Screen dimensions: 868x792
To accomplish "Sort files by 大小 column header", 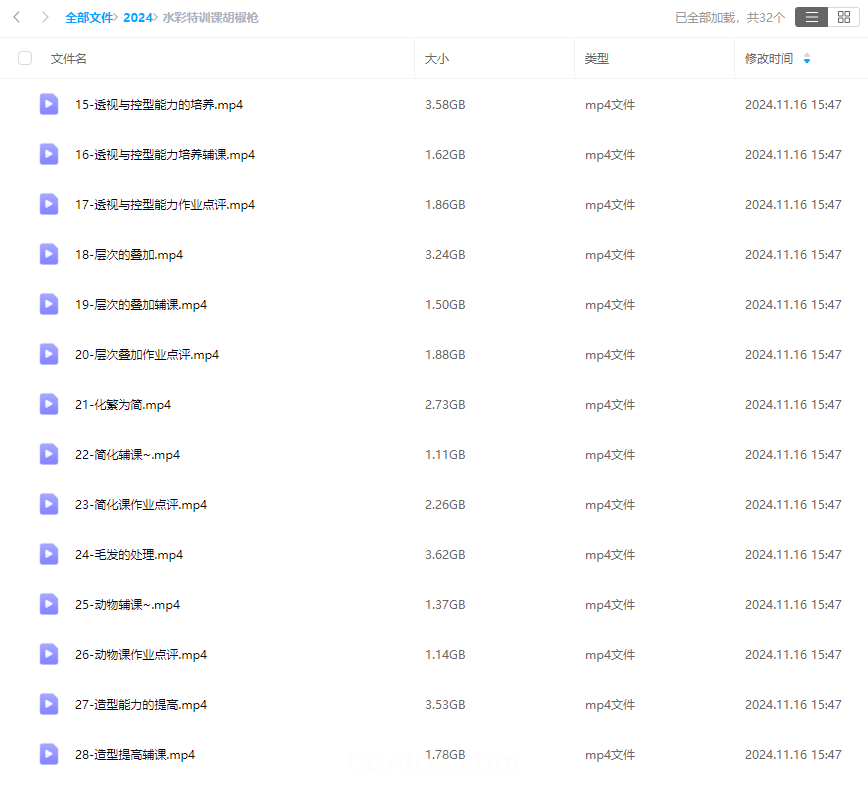I will pyautogui.click(x=437, y=59).
